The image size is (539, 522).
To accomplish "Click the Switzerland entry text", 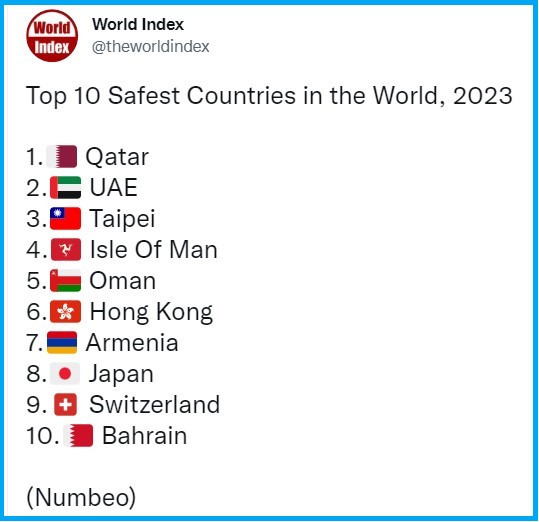I will pyautogui.click(x=154, y=404).
